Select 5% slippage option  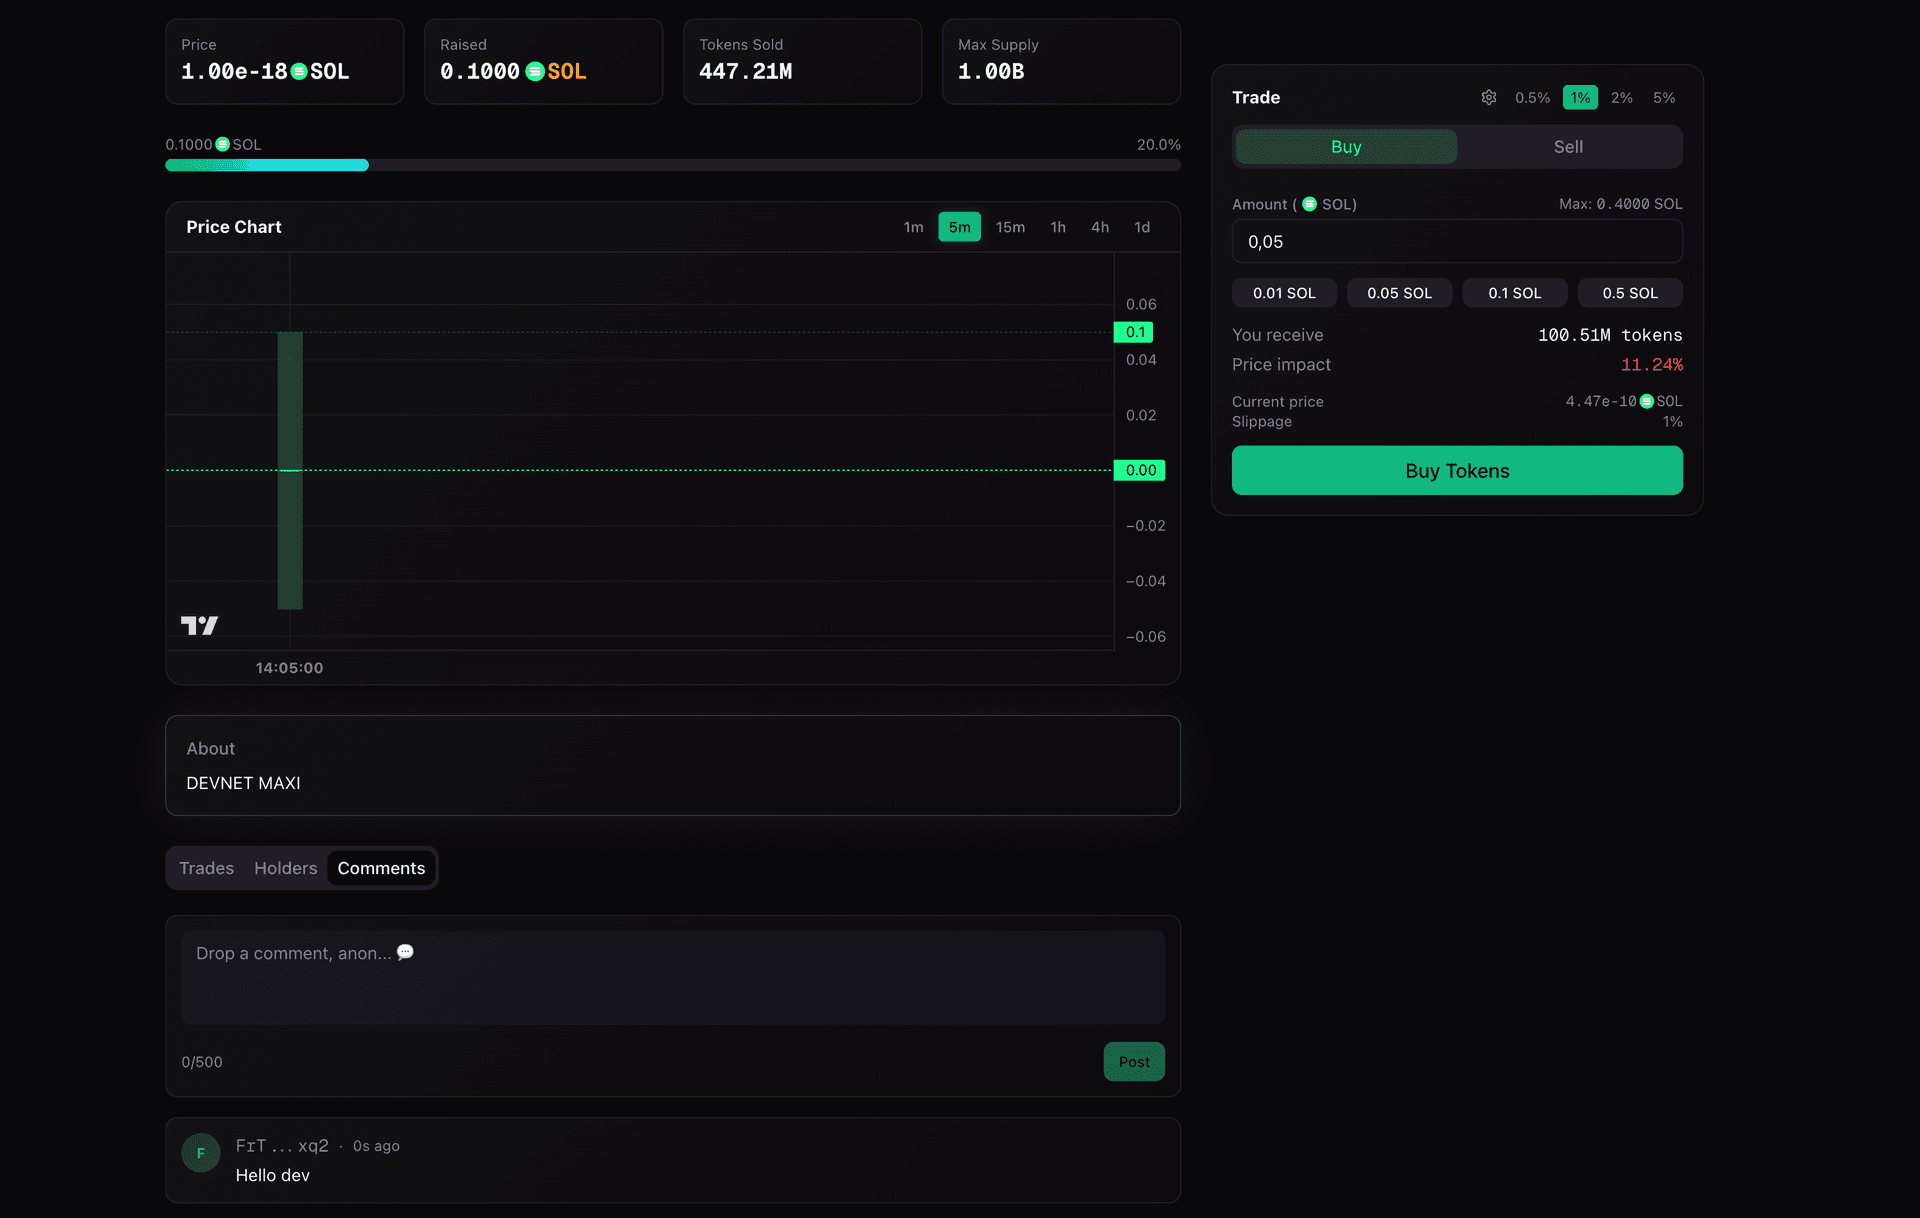pyautogui.click(x=1663, y=97)
